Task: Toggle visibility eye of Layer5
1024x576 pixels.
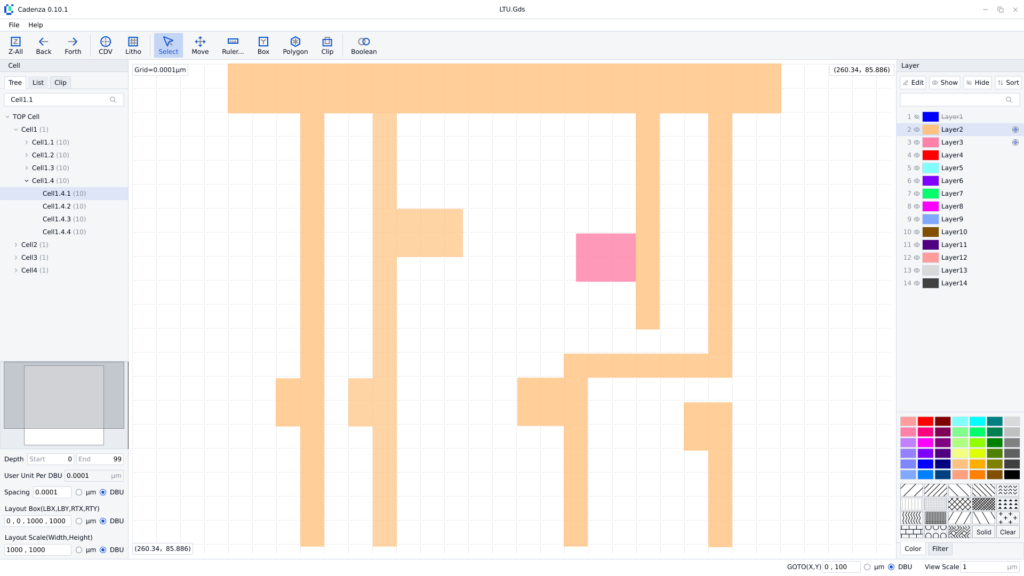Action: click(x=916, y=168)
